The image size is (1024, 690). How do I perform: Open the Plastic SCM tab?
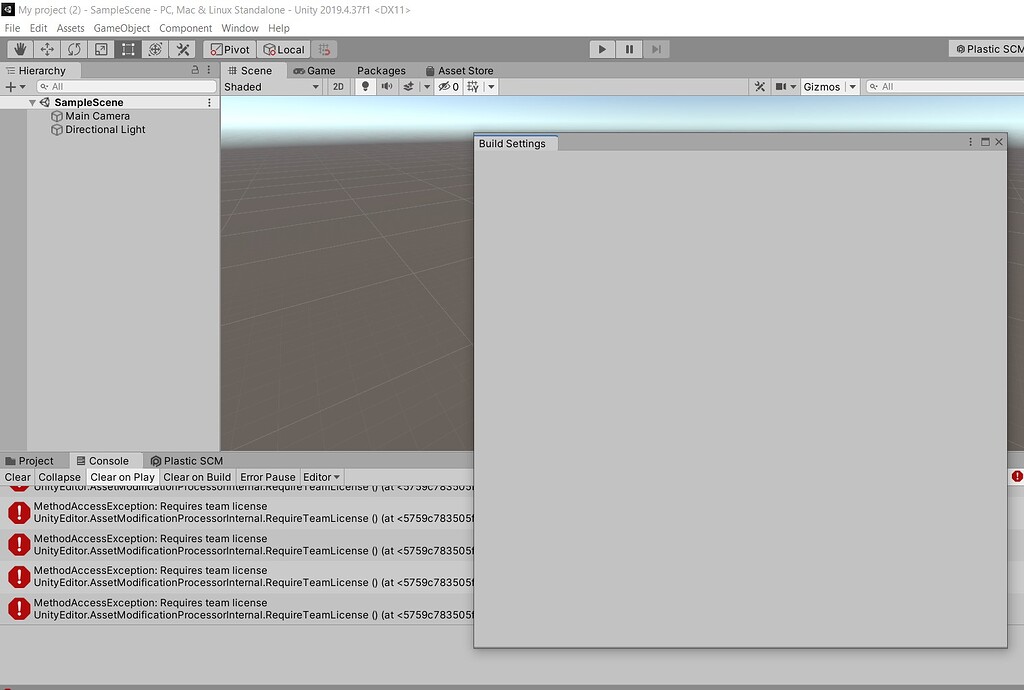[186, 460]
